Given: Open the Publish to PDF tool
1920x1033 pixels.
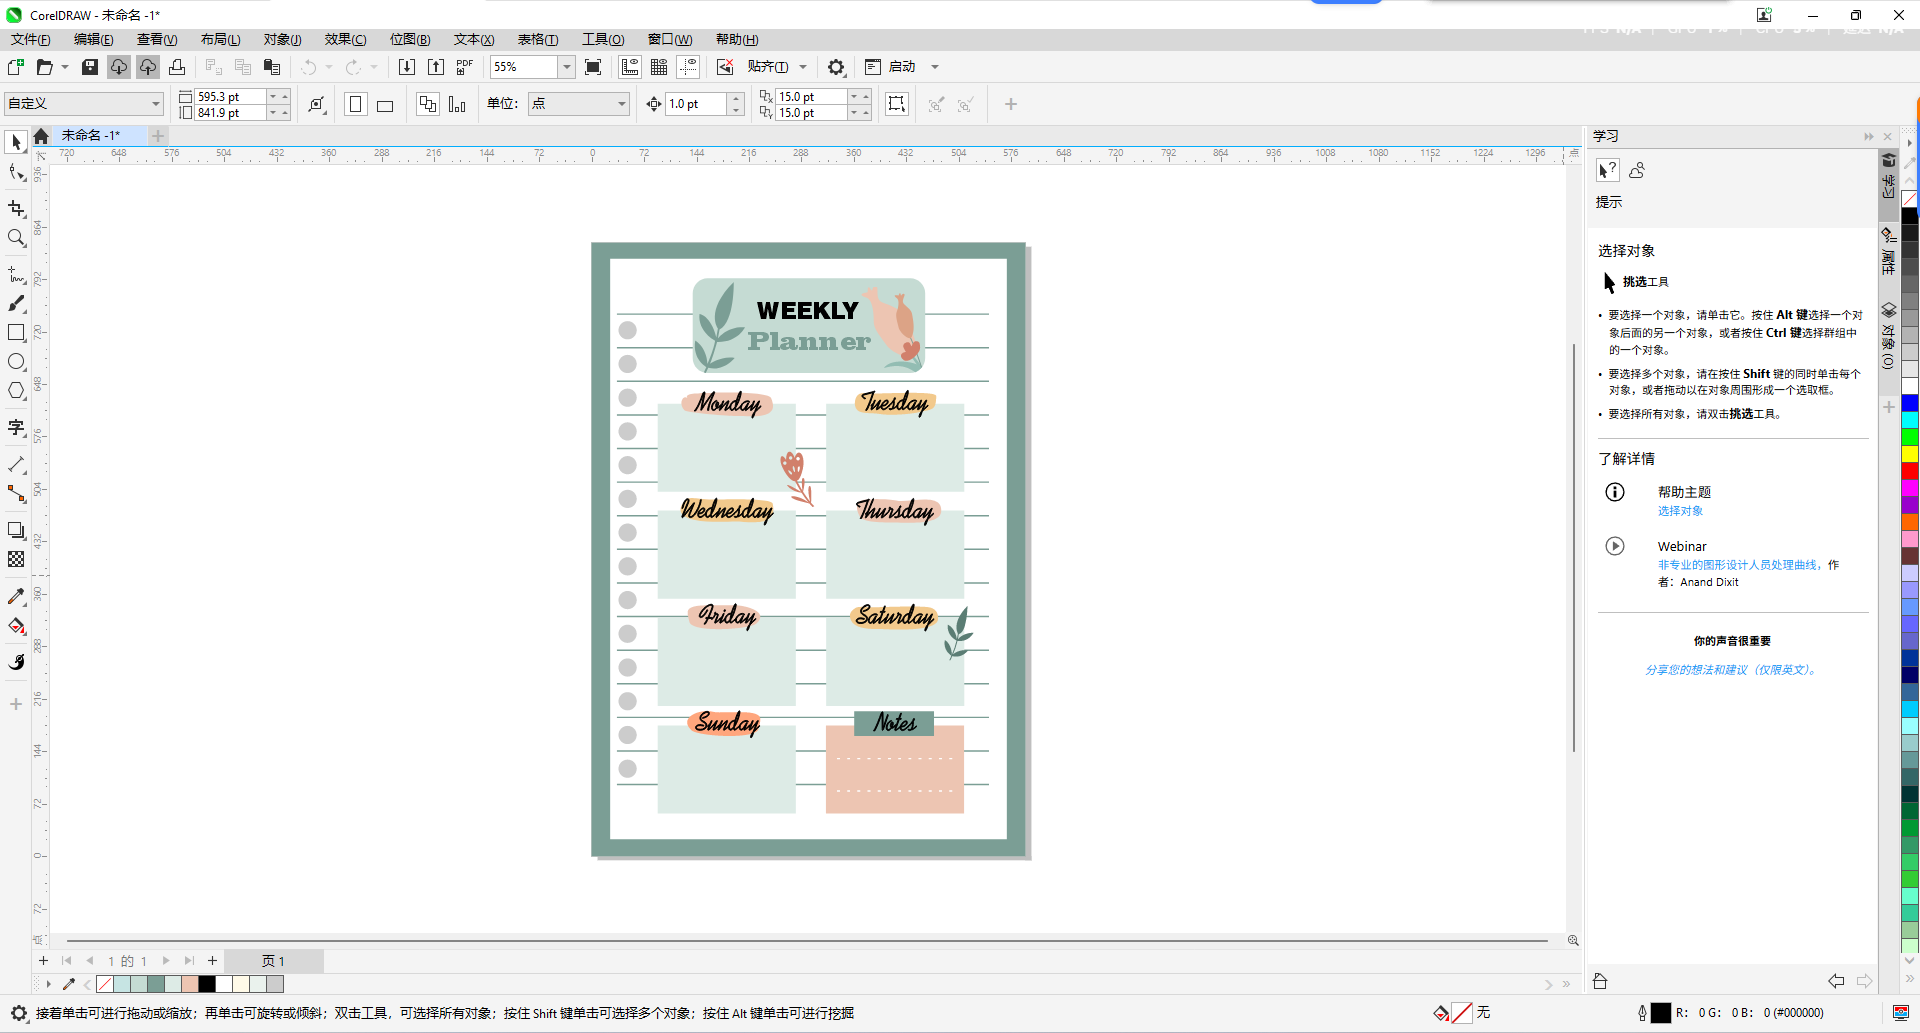Looking at the screenshot, I should (x=463, y=66).
